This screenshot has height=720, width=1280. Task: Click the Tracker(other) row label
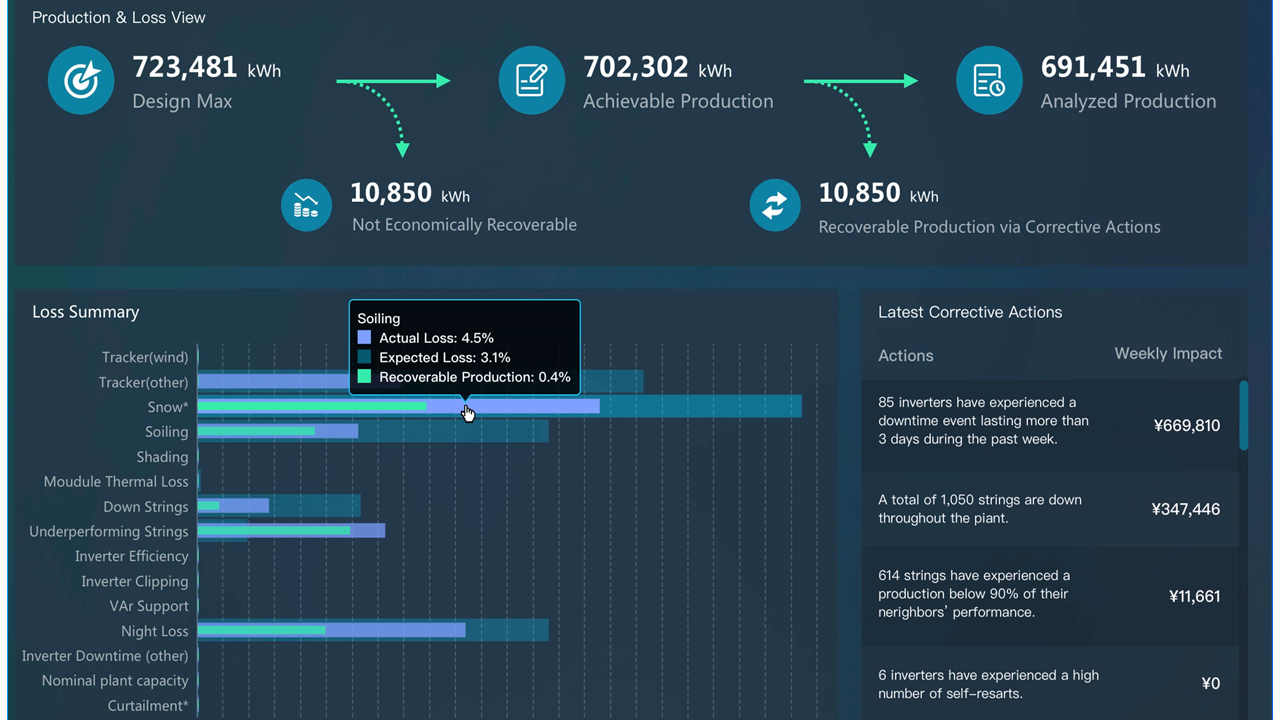click(x=143, y=382)
